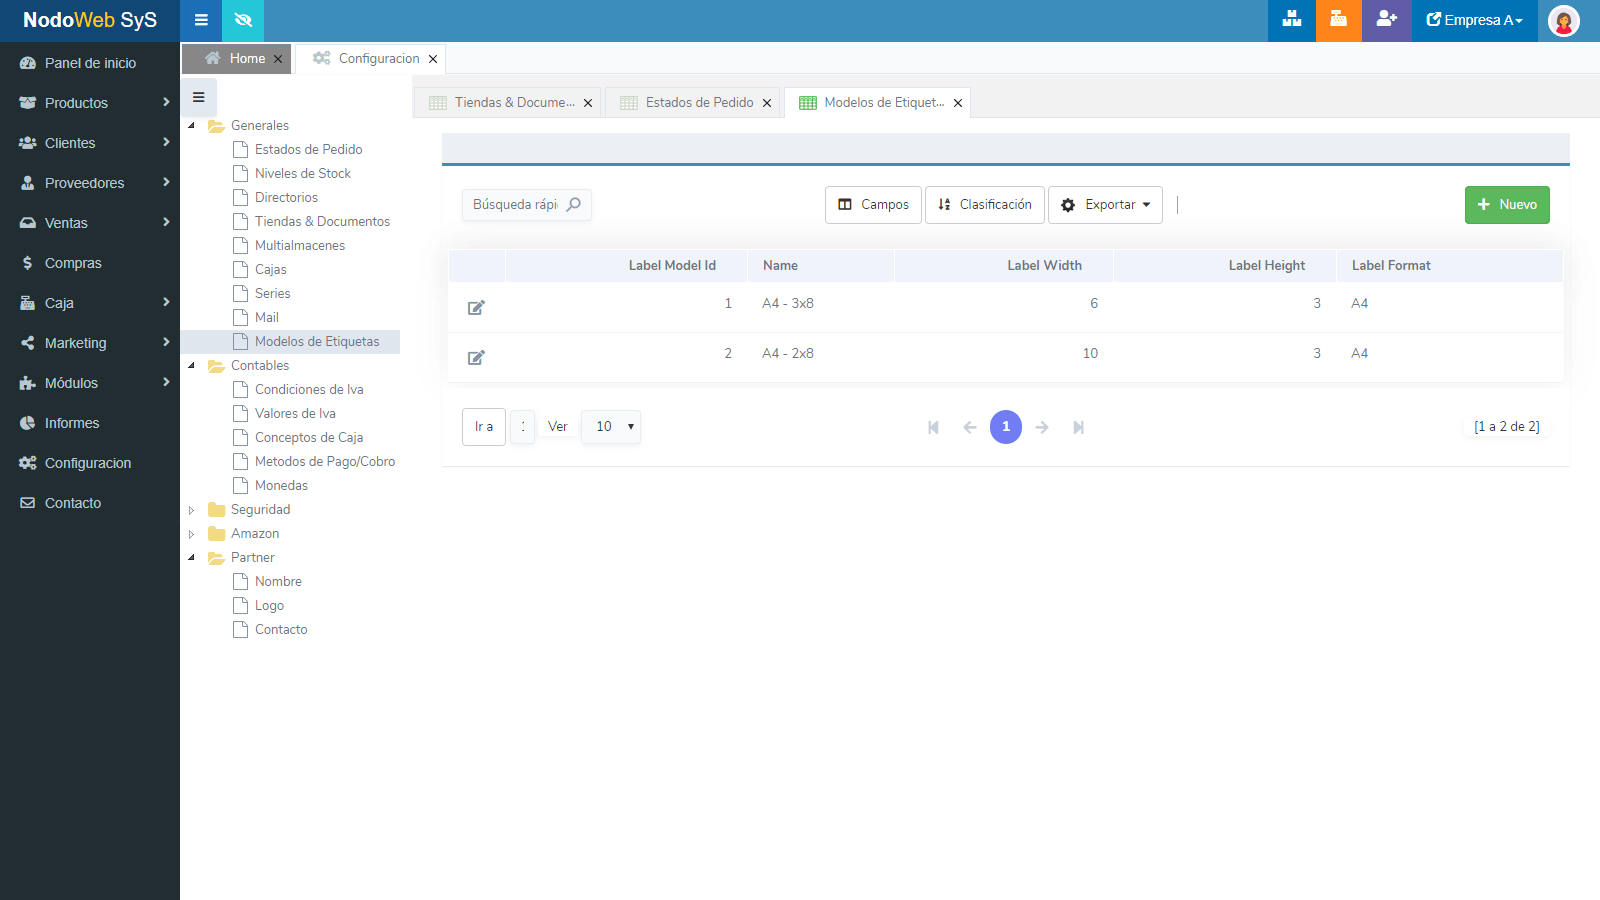Open the user avatar profile menu
1600x900 pixels.
[x=1563, y=20]
